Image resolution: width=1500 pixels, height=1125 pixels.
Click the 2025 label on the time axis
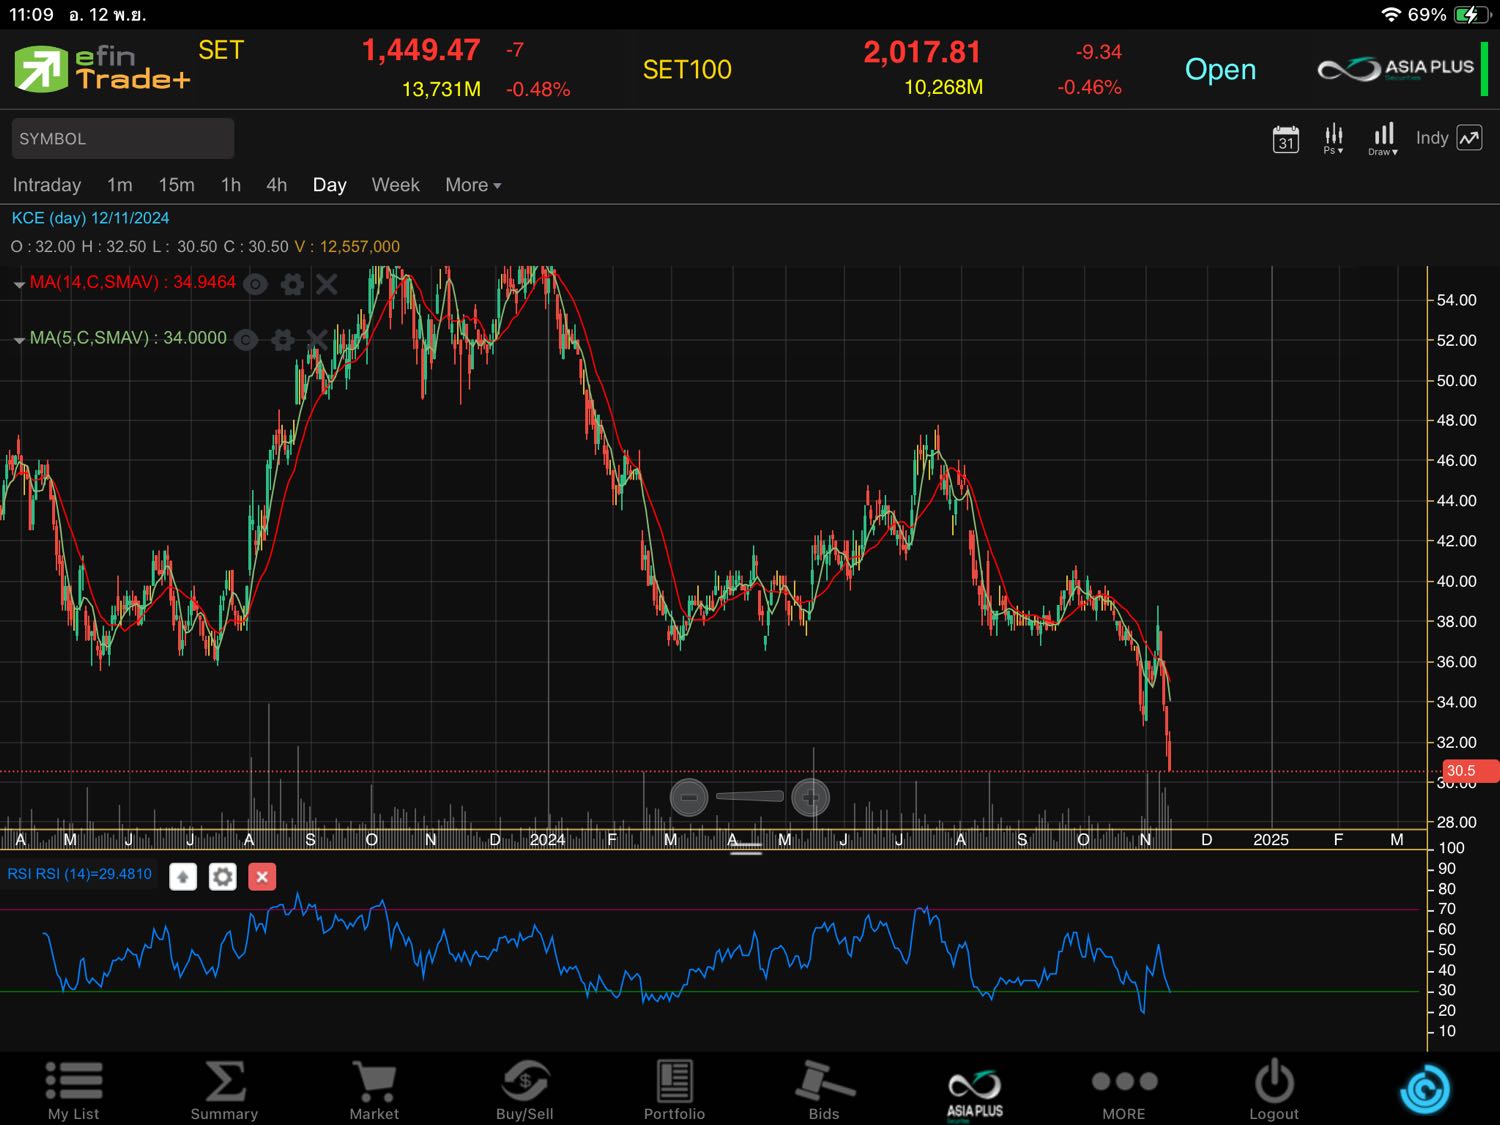1271,840
